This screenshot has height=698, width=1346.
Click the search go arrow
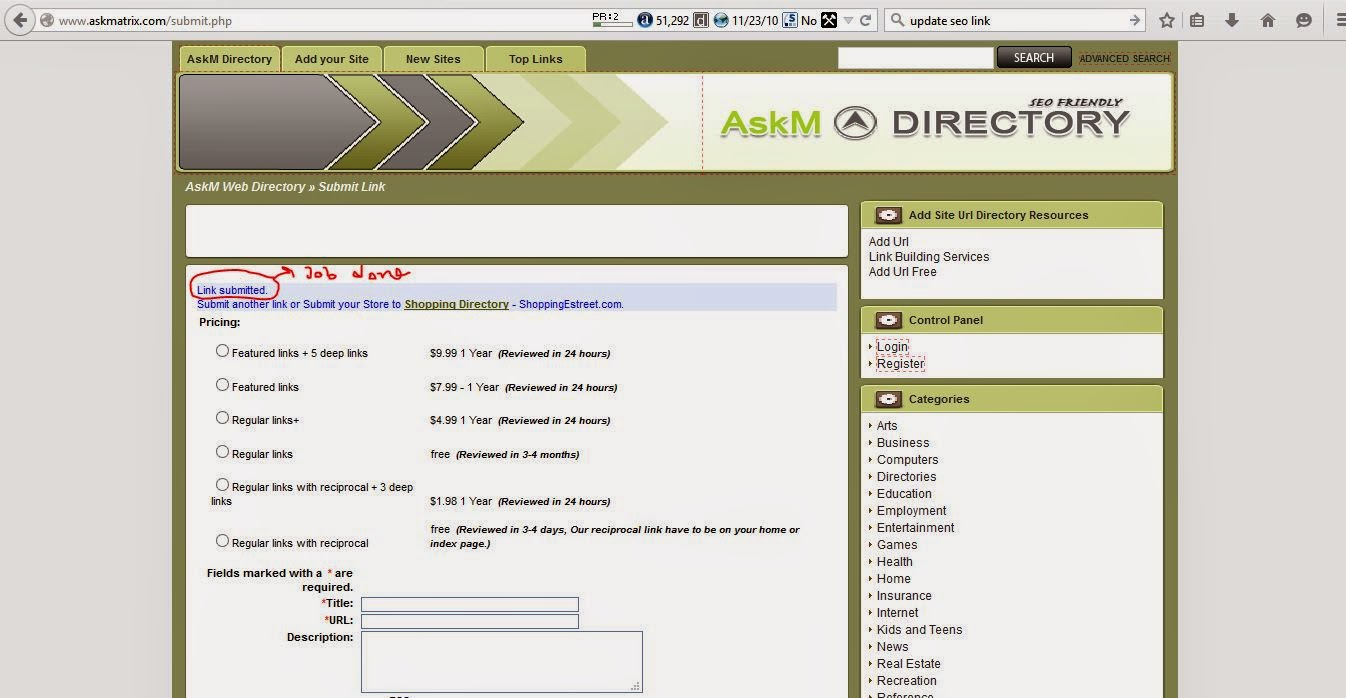pos(1134,20)
